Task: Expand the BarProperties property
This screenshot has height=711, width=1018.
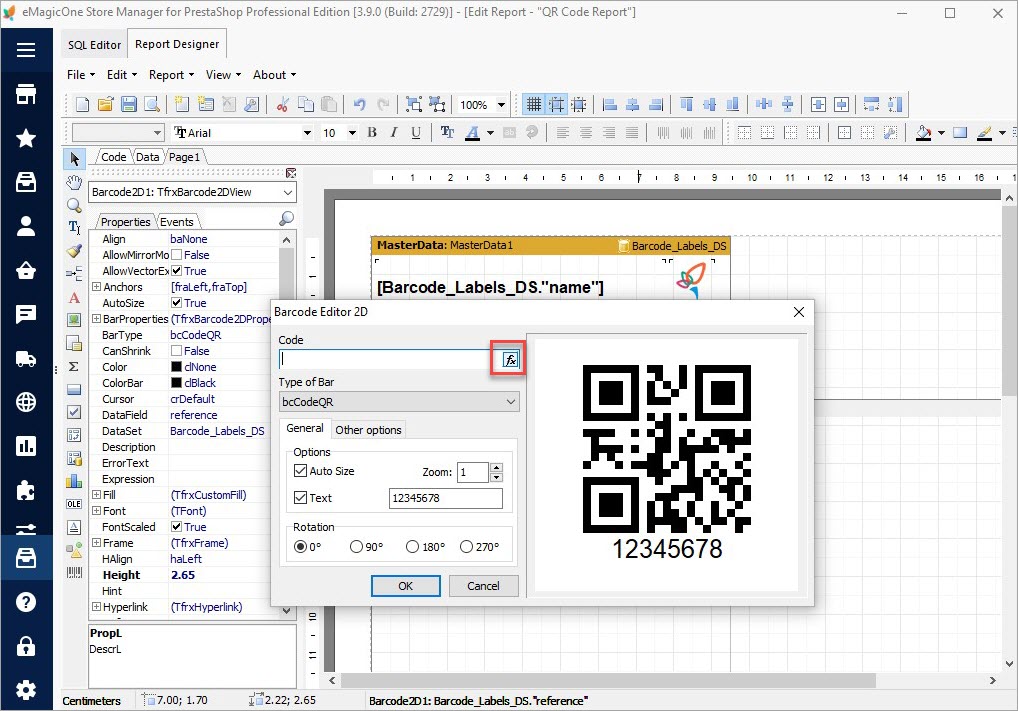Action: 96,319
